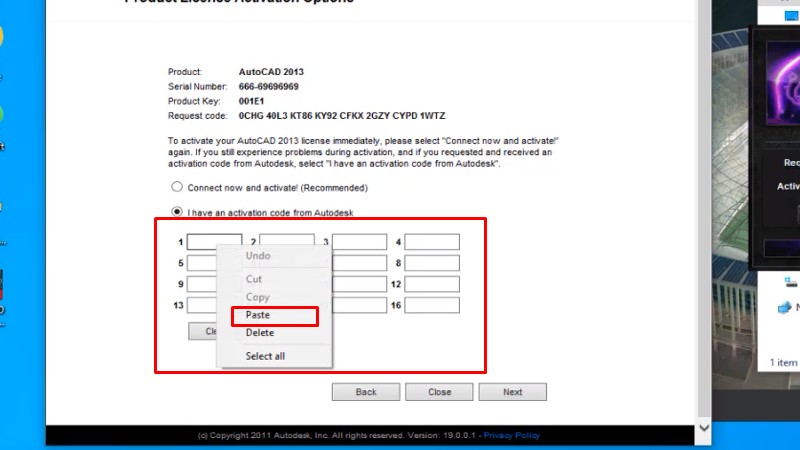The image size is (800, 450).
Task: Click the Close button in dialog
Action: (x=439, y=392)
